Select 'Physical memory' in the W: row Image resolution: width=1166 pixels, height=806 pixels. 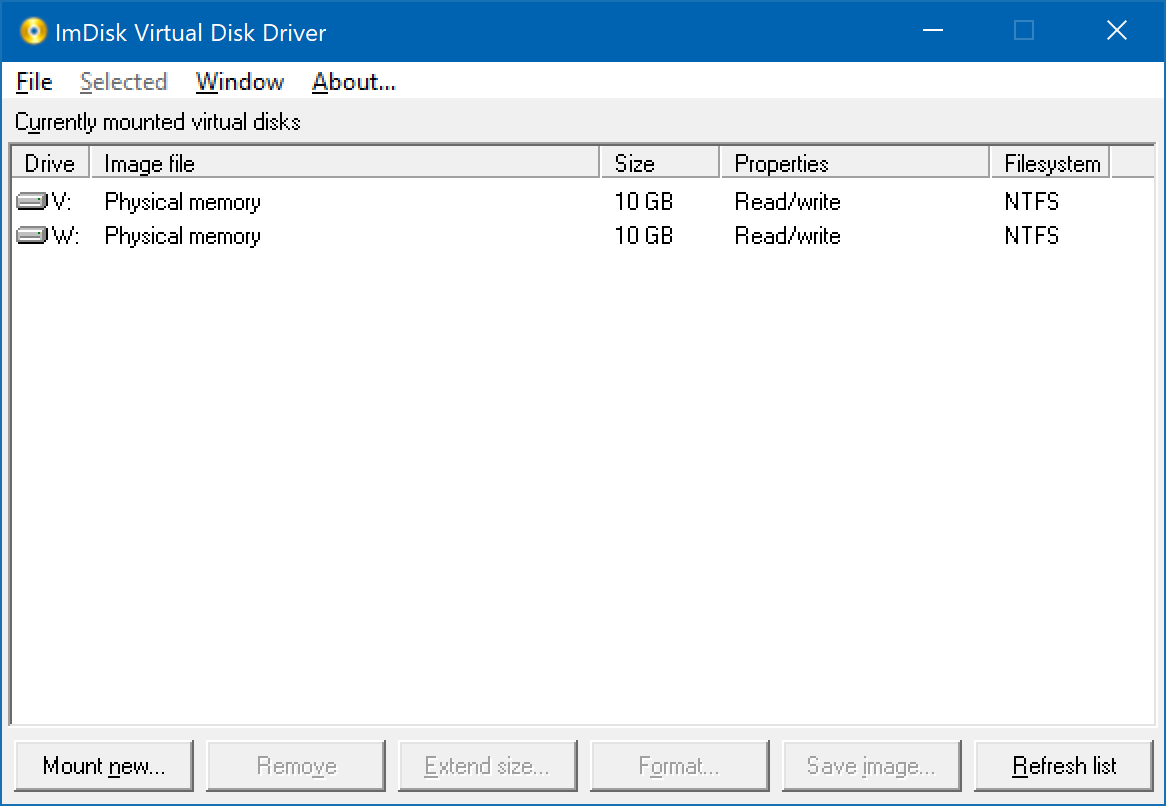coord(182,236)
